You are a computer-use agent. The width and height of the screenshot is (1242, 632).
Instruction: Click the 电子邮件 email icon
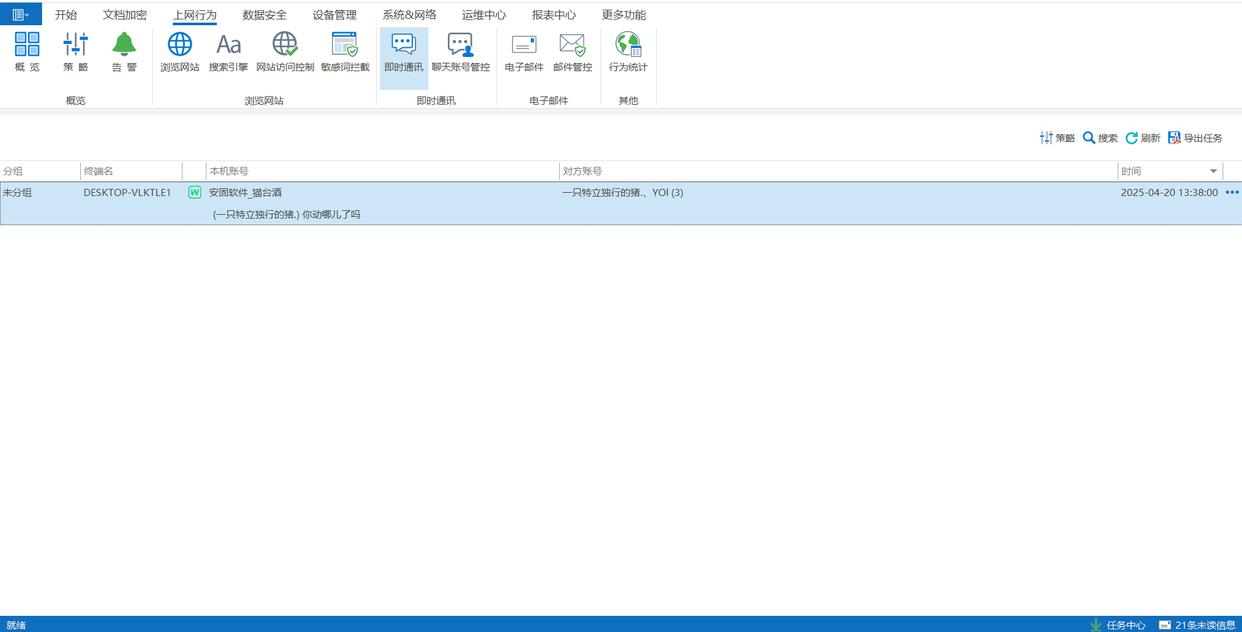(524, 52)
